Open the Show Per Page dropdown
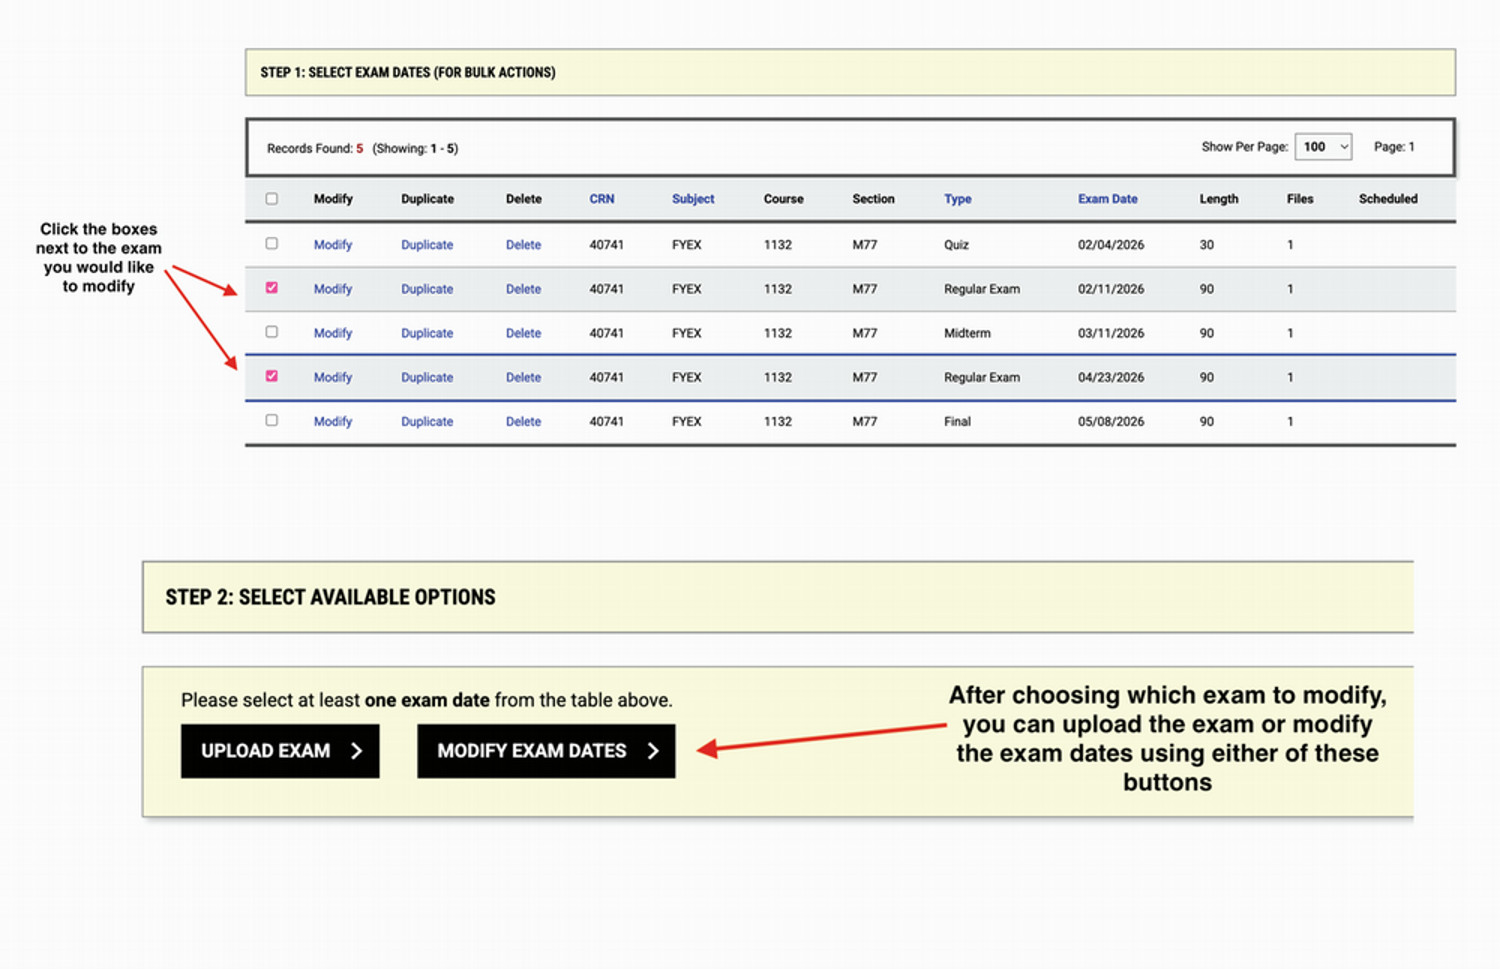Viewport: 1500px width, 969px height. click(1322, 146)
